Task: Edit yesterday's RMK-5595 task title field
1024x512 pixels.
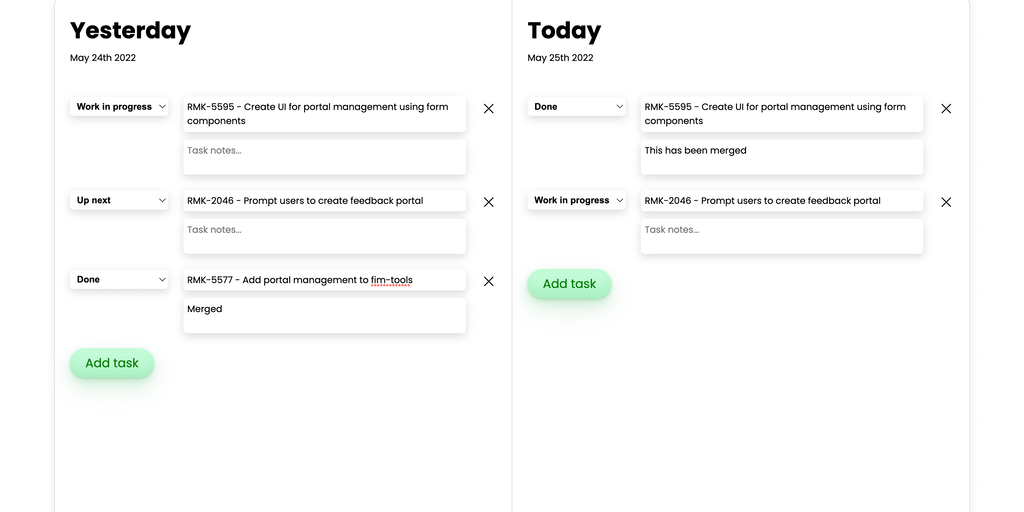Action: (324, 114)
